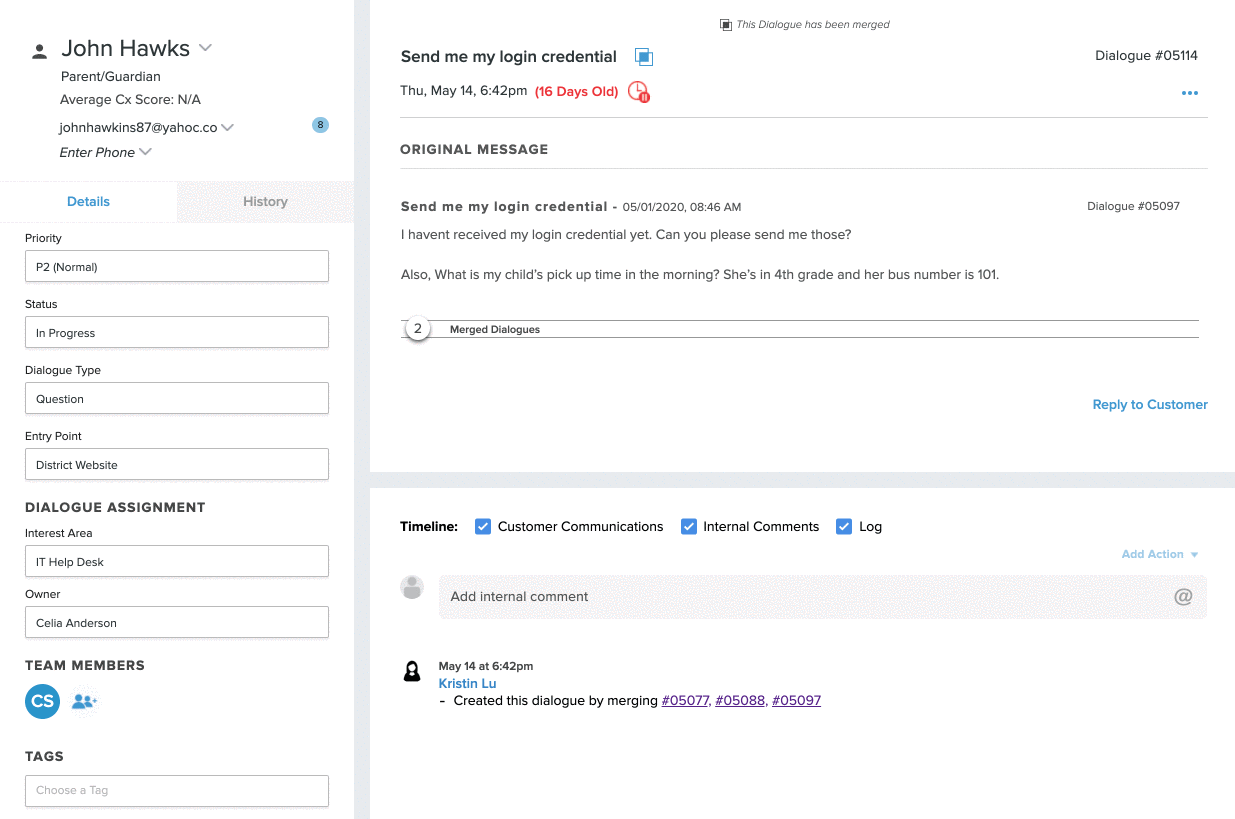The width and height of the screenshot is (1235, 819).
Task: Open the three-dot more options menu
Action: coord(1189,93)
